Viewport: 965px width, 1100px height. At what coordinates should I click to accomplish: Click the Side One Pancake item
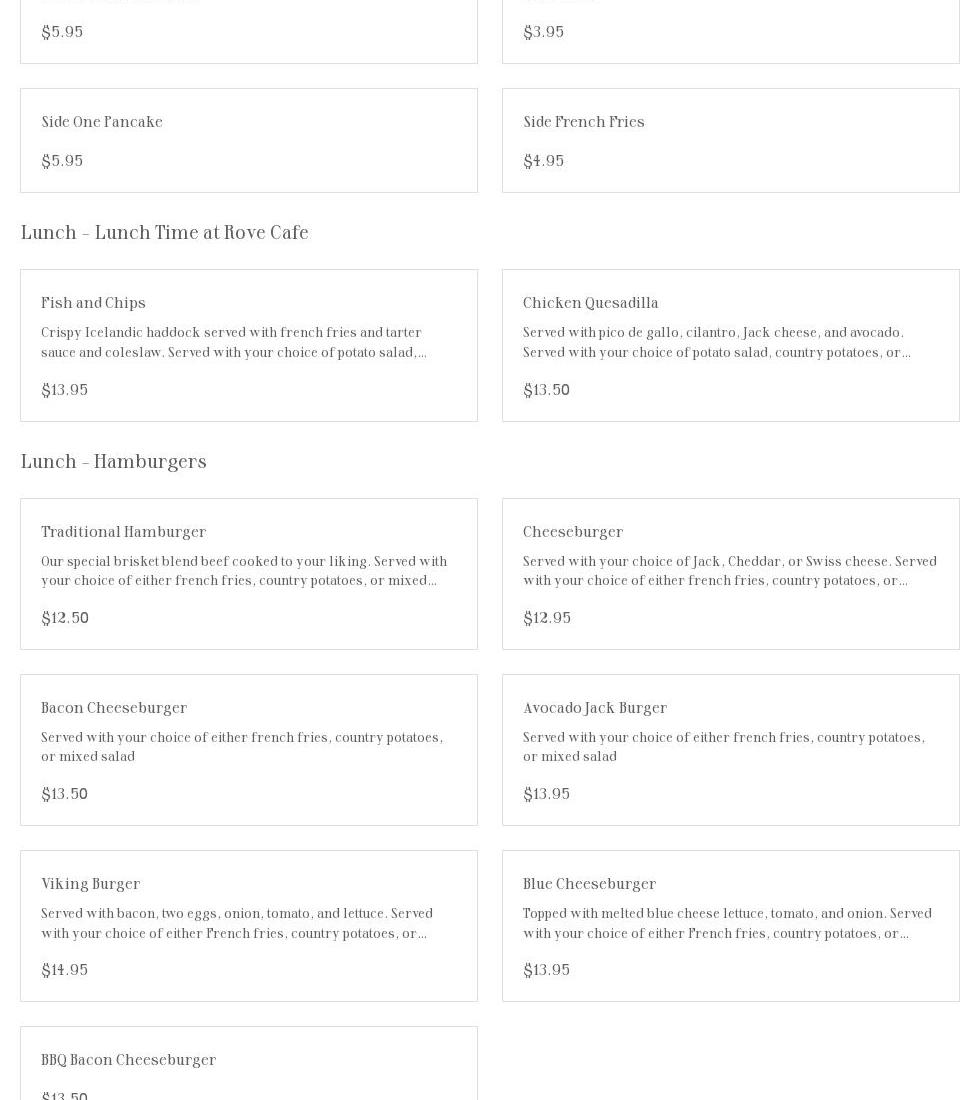tap(102, 122)
